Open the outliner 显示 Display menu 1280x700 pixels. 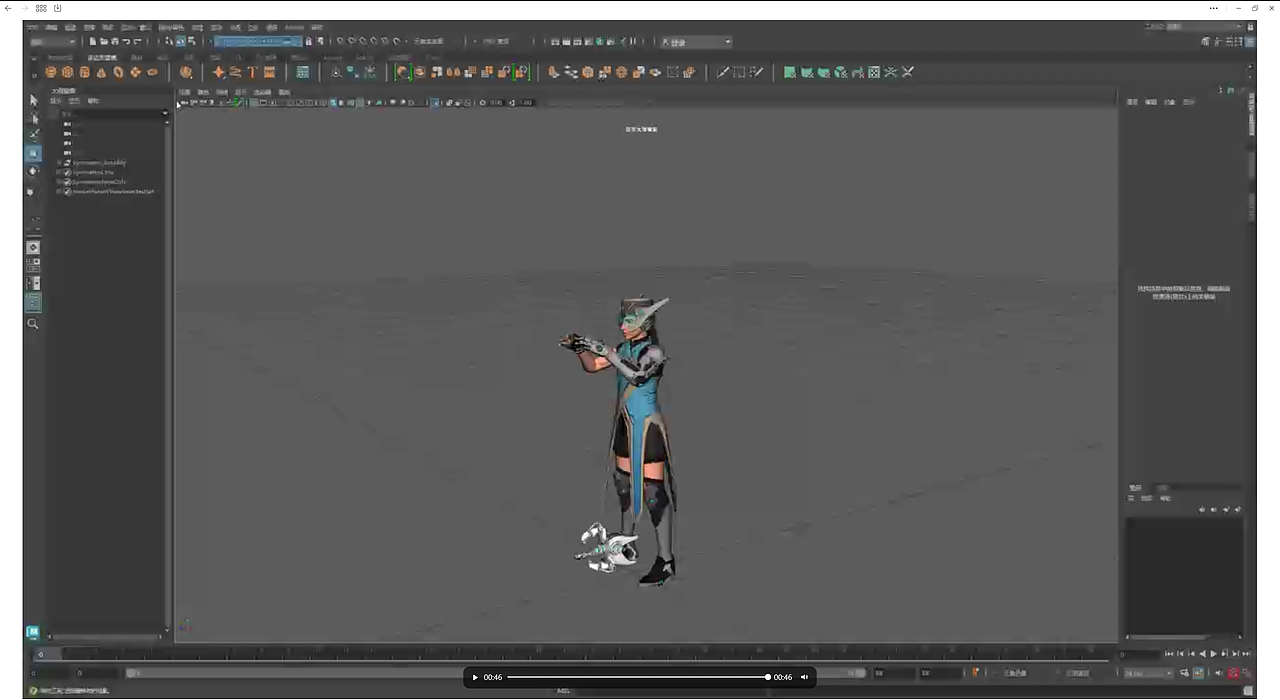[x=57, y=101]
